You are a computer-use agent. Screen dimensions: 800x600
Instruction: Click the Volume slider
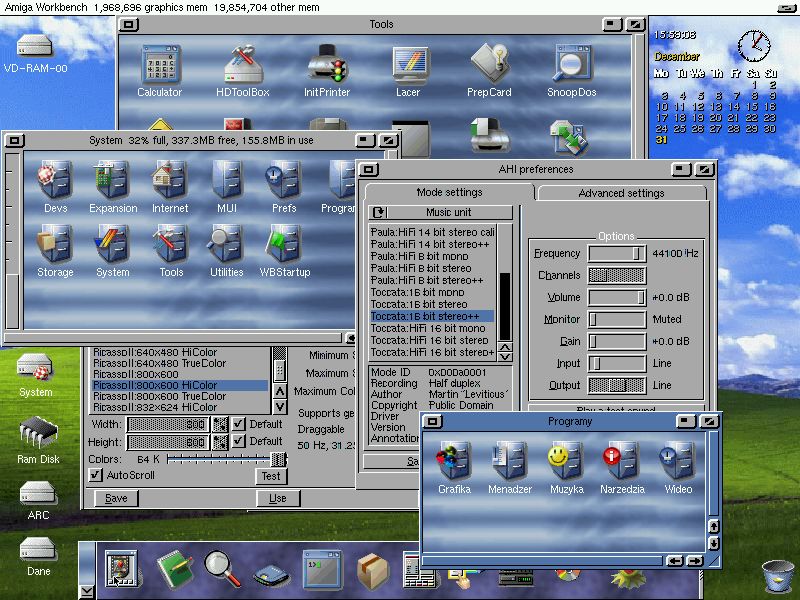[x=617, y=297]
